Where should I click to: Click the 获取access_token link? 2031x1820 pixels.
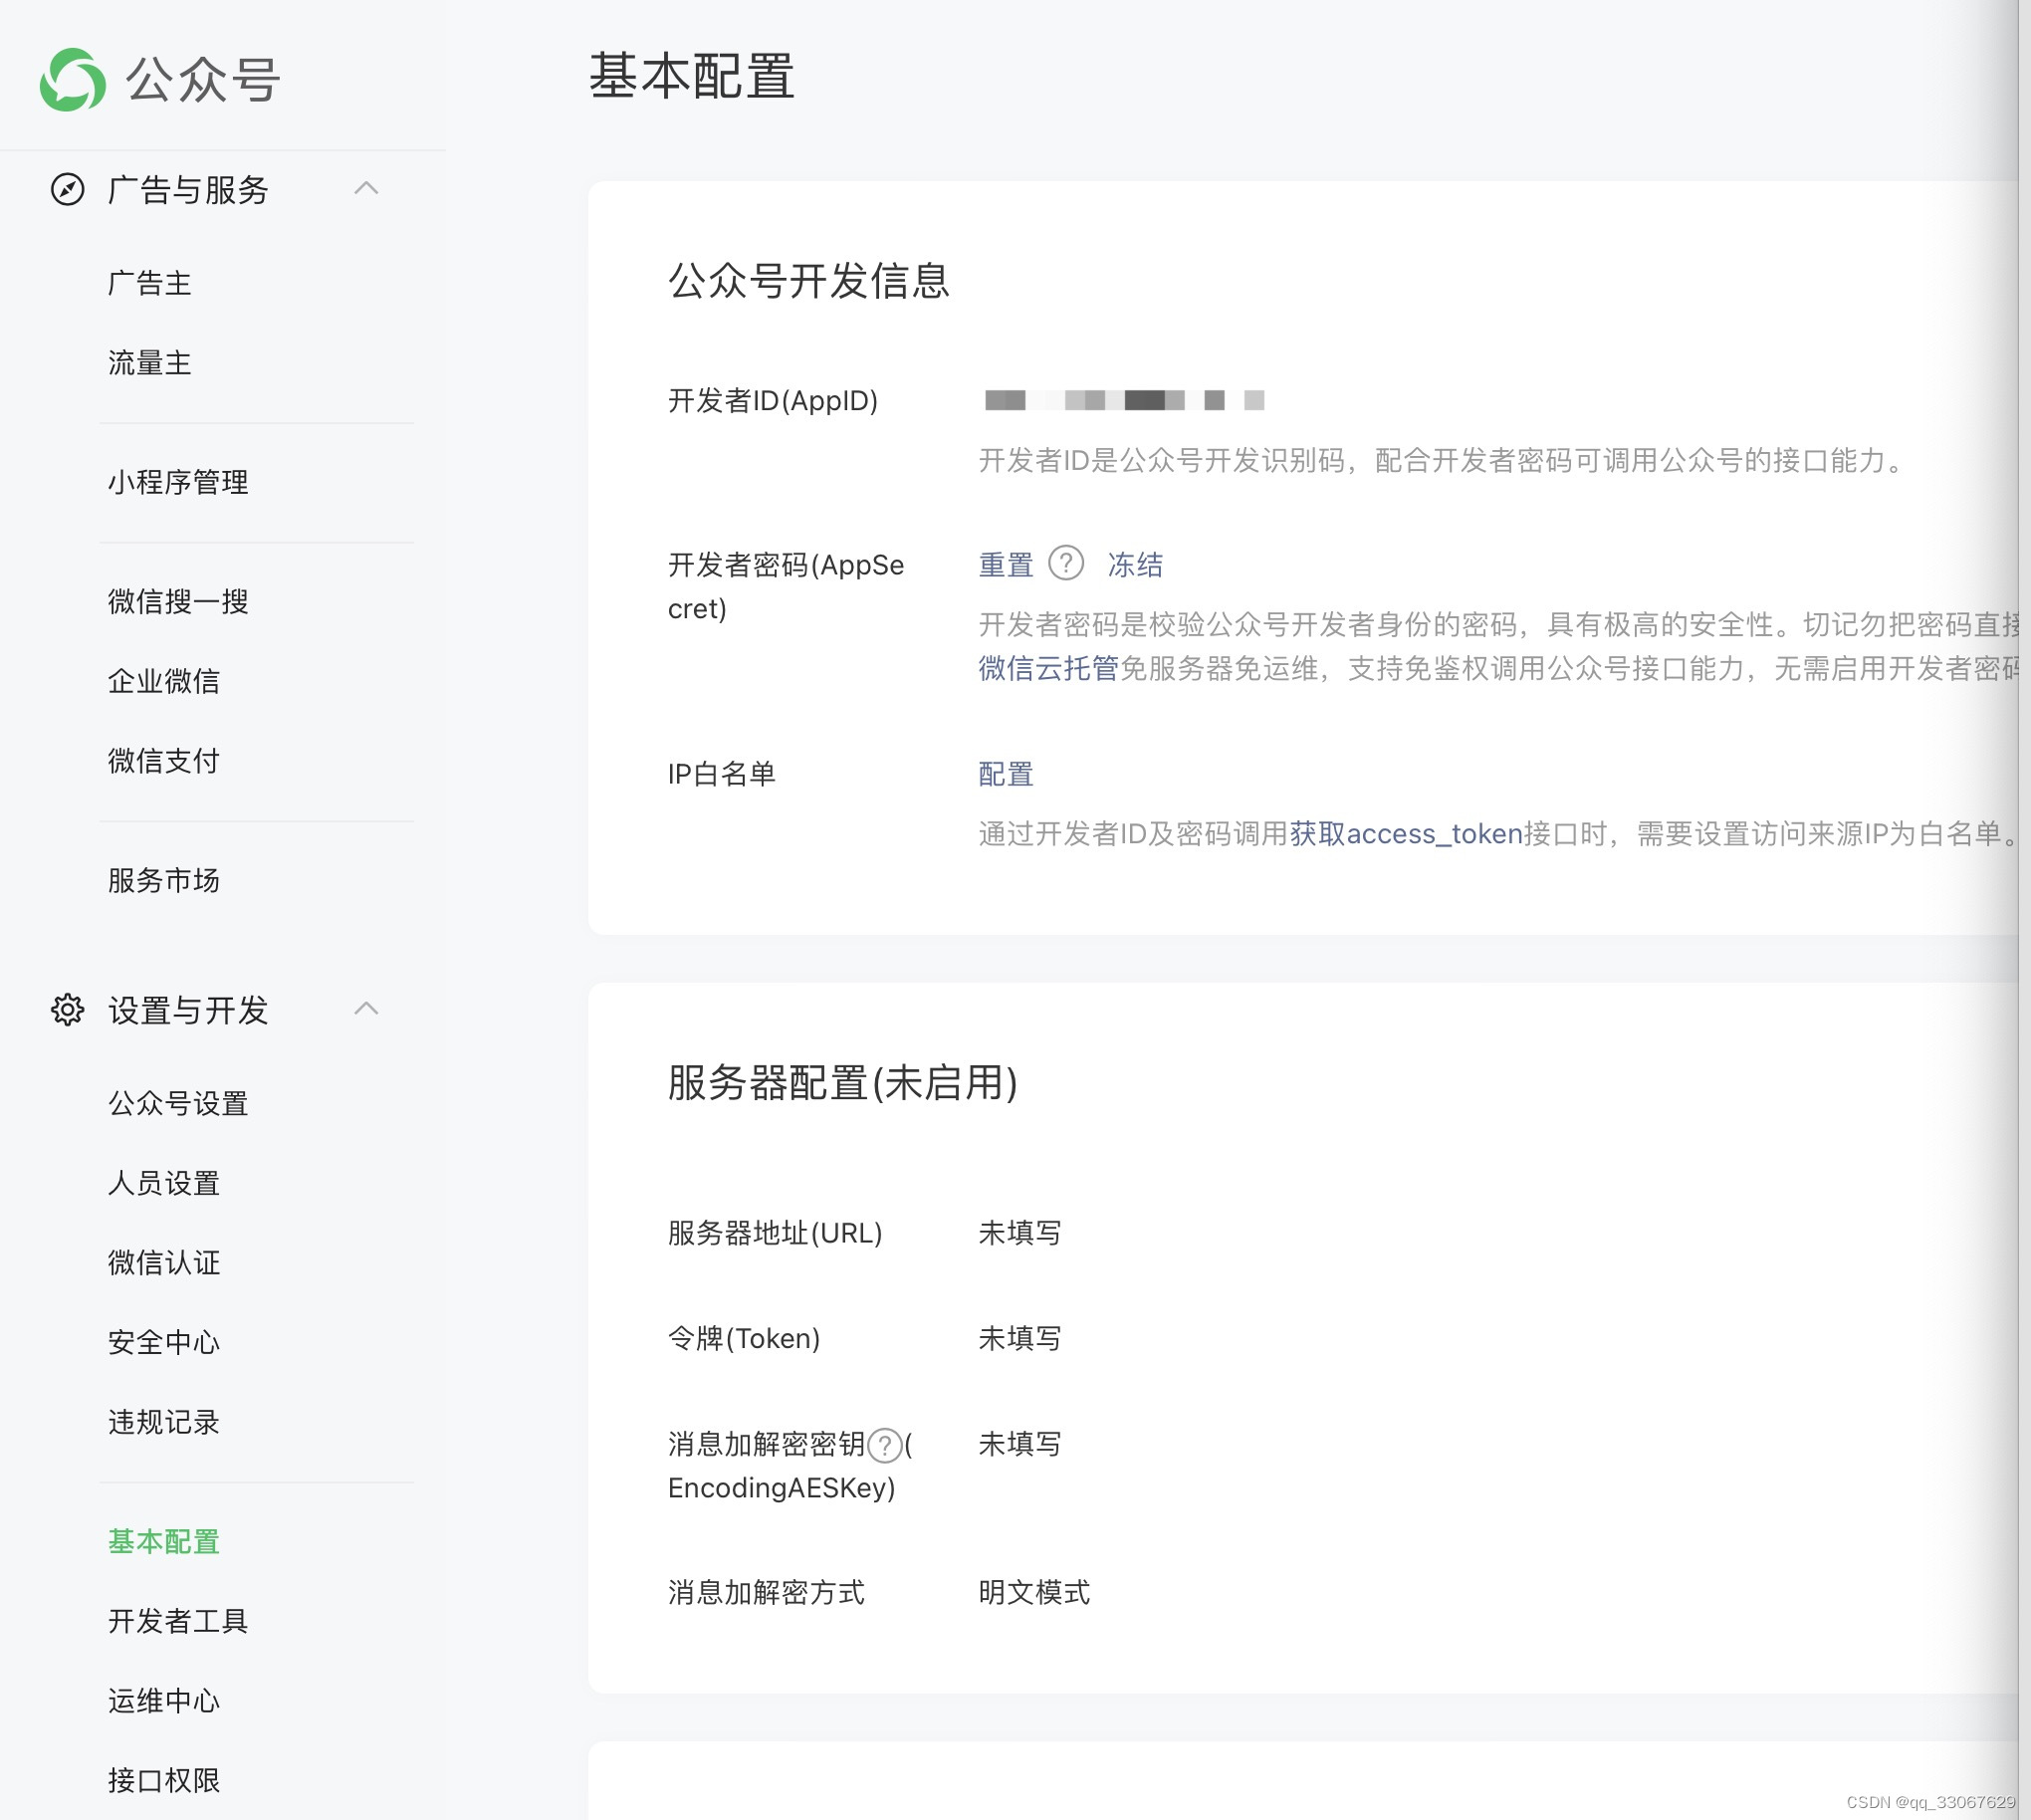1405,834
